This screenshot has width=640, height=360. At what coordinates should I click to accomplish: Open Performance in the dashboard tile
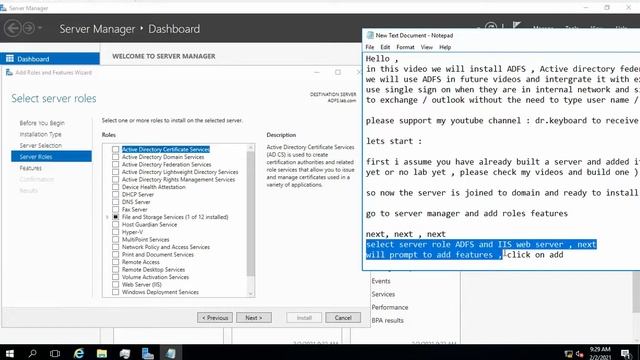[390, 307]
